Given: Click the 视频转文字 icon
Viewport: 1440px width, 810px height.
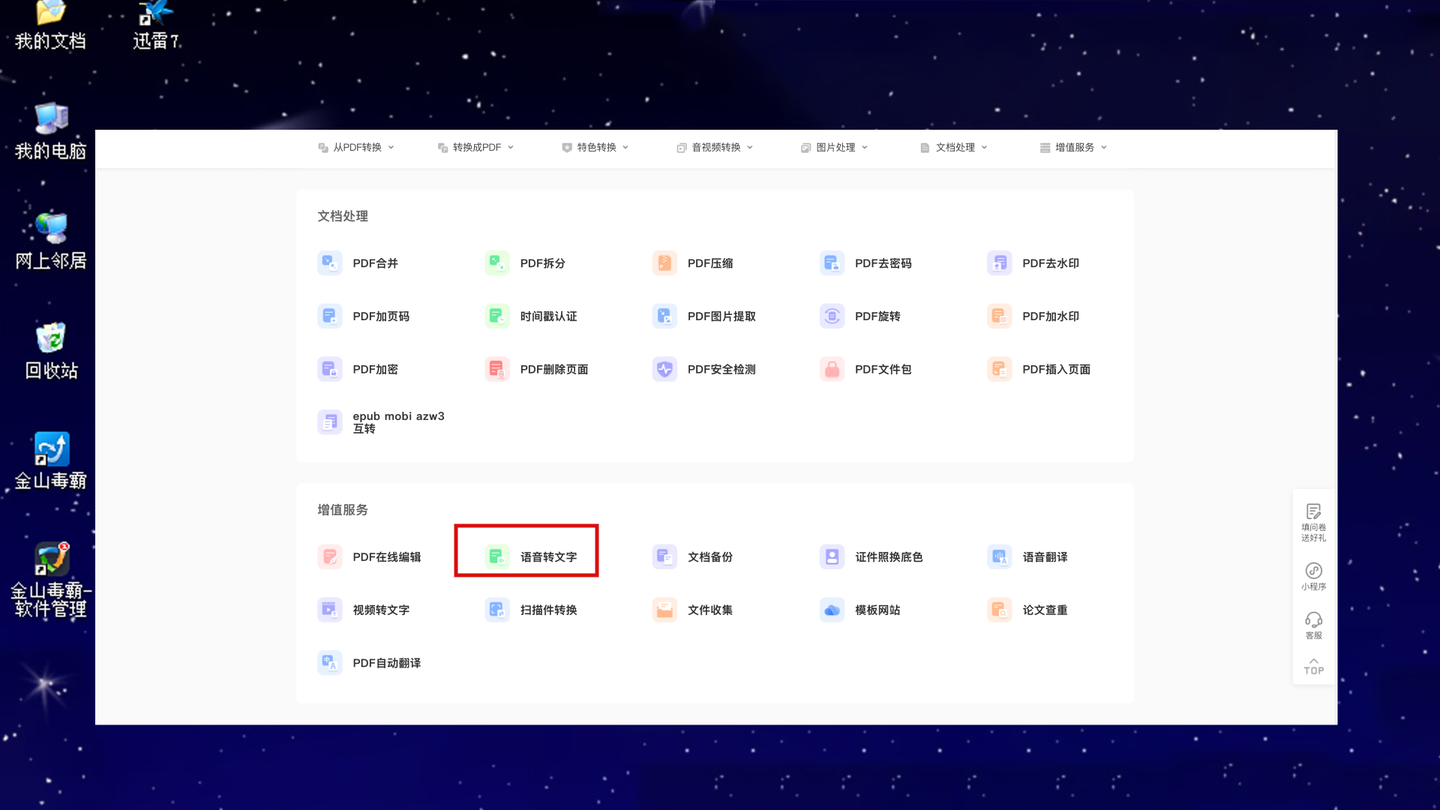Looking at the screenshot, I should coord(330,610).
